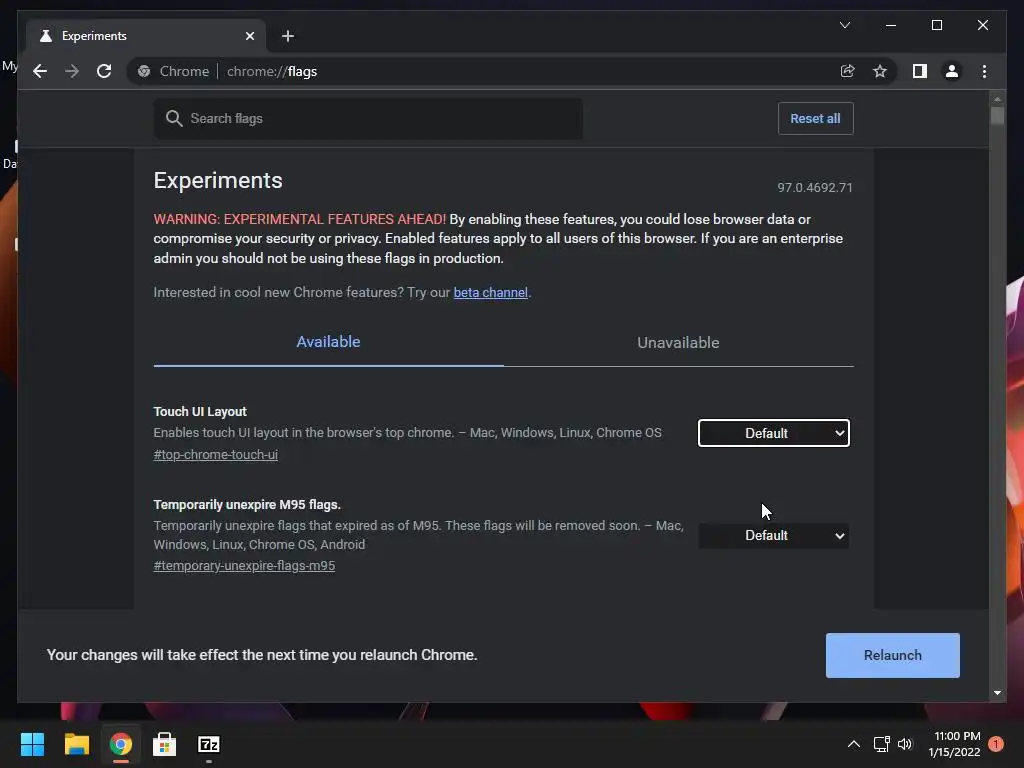This screenshot has height=768, width=1024.
Task: Open Chrome's three-dot menu
Action: coord(984,71)
